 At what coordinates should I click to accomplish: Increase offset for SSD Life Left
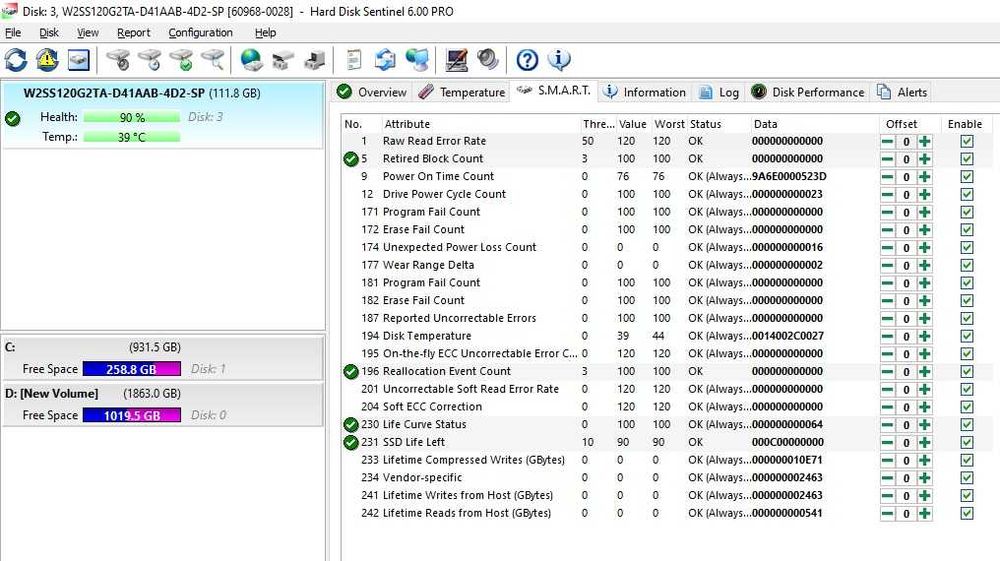point(925,442)
